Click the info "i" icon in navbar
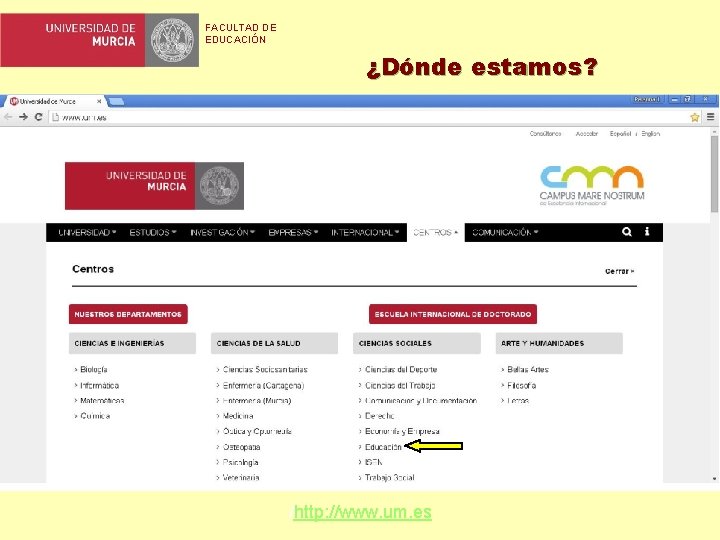The image size is (720, 540). (647, 231)
